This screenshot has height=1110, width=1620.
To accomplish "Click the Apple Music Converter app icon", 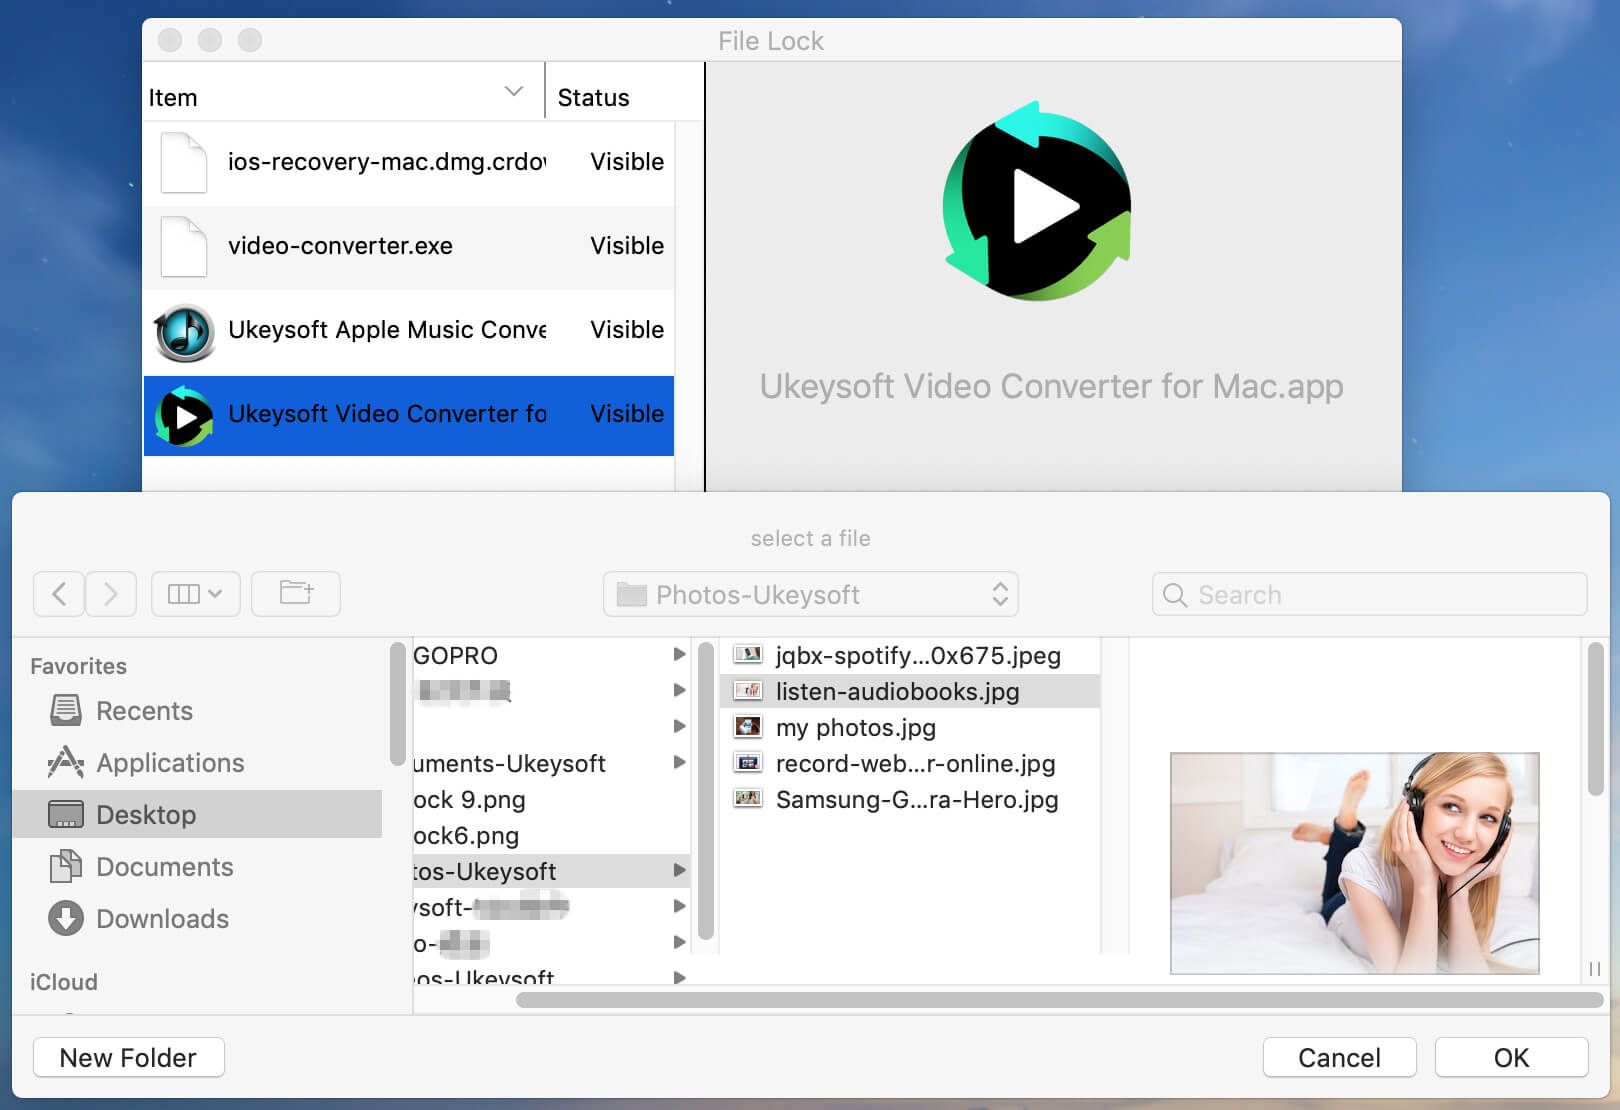I will click(x=184, y=332).
